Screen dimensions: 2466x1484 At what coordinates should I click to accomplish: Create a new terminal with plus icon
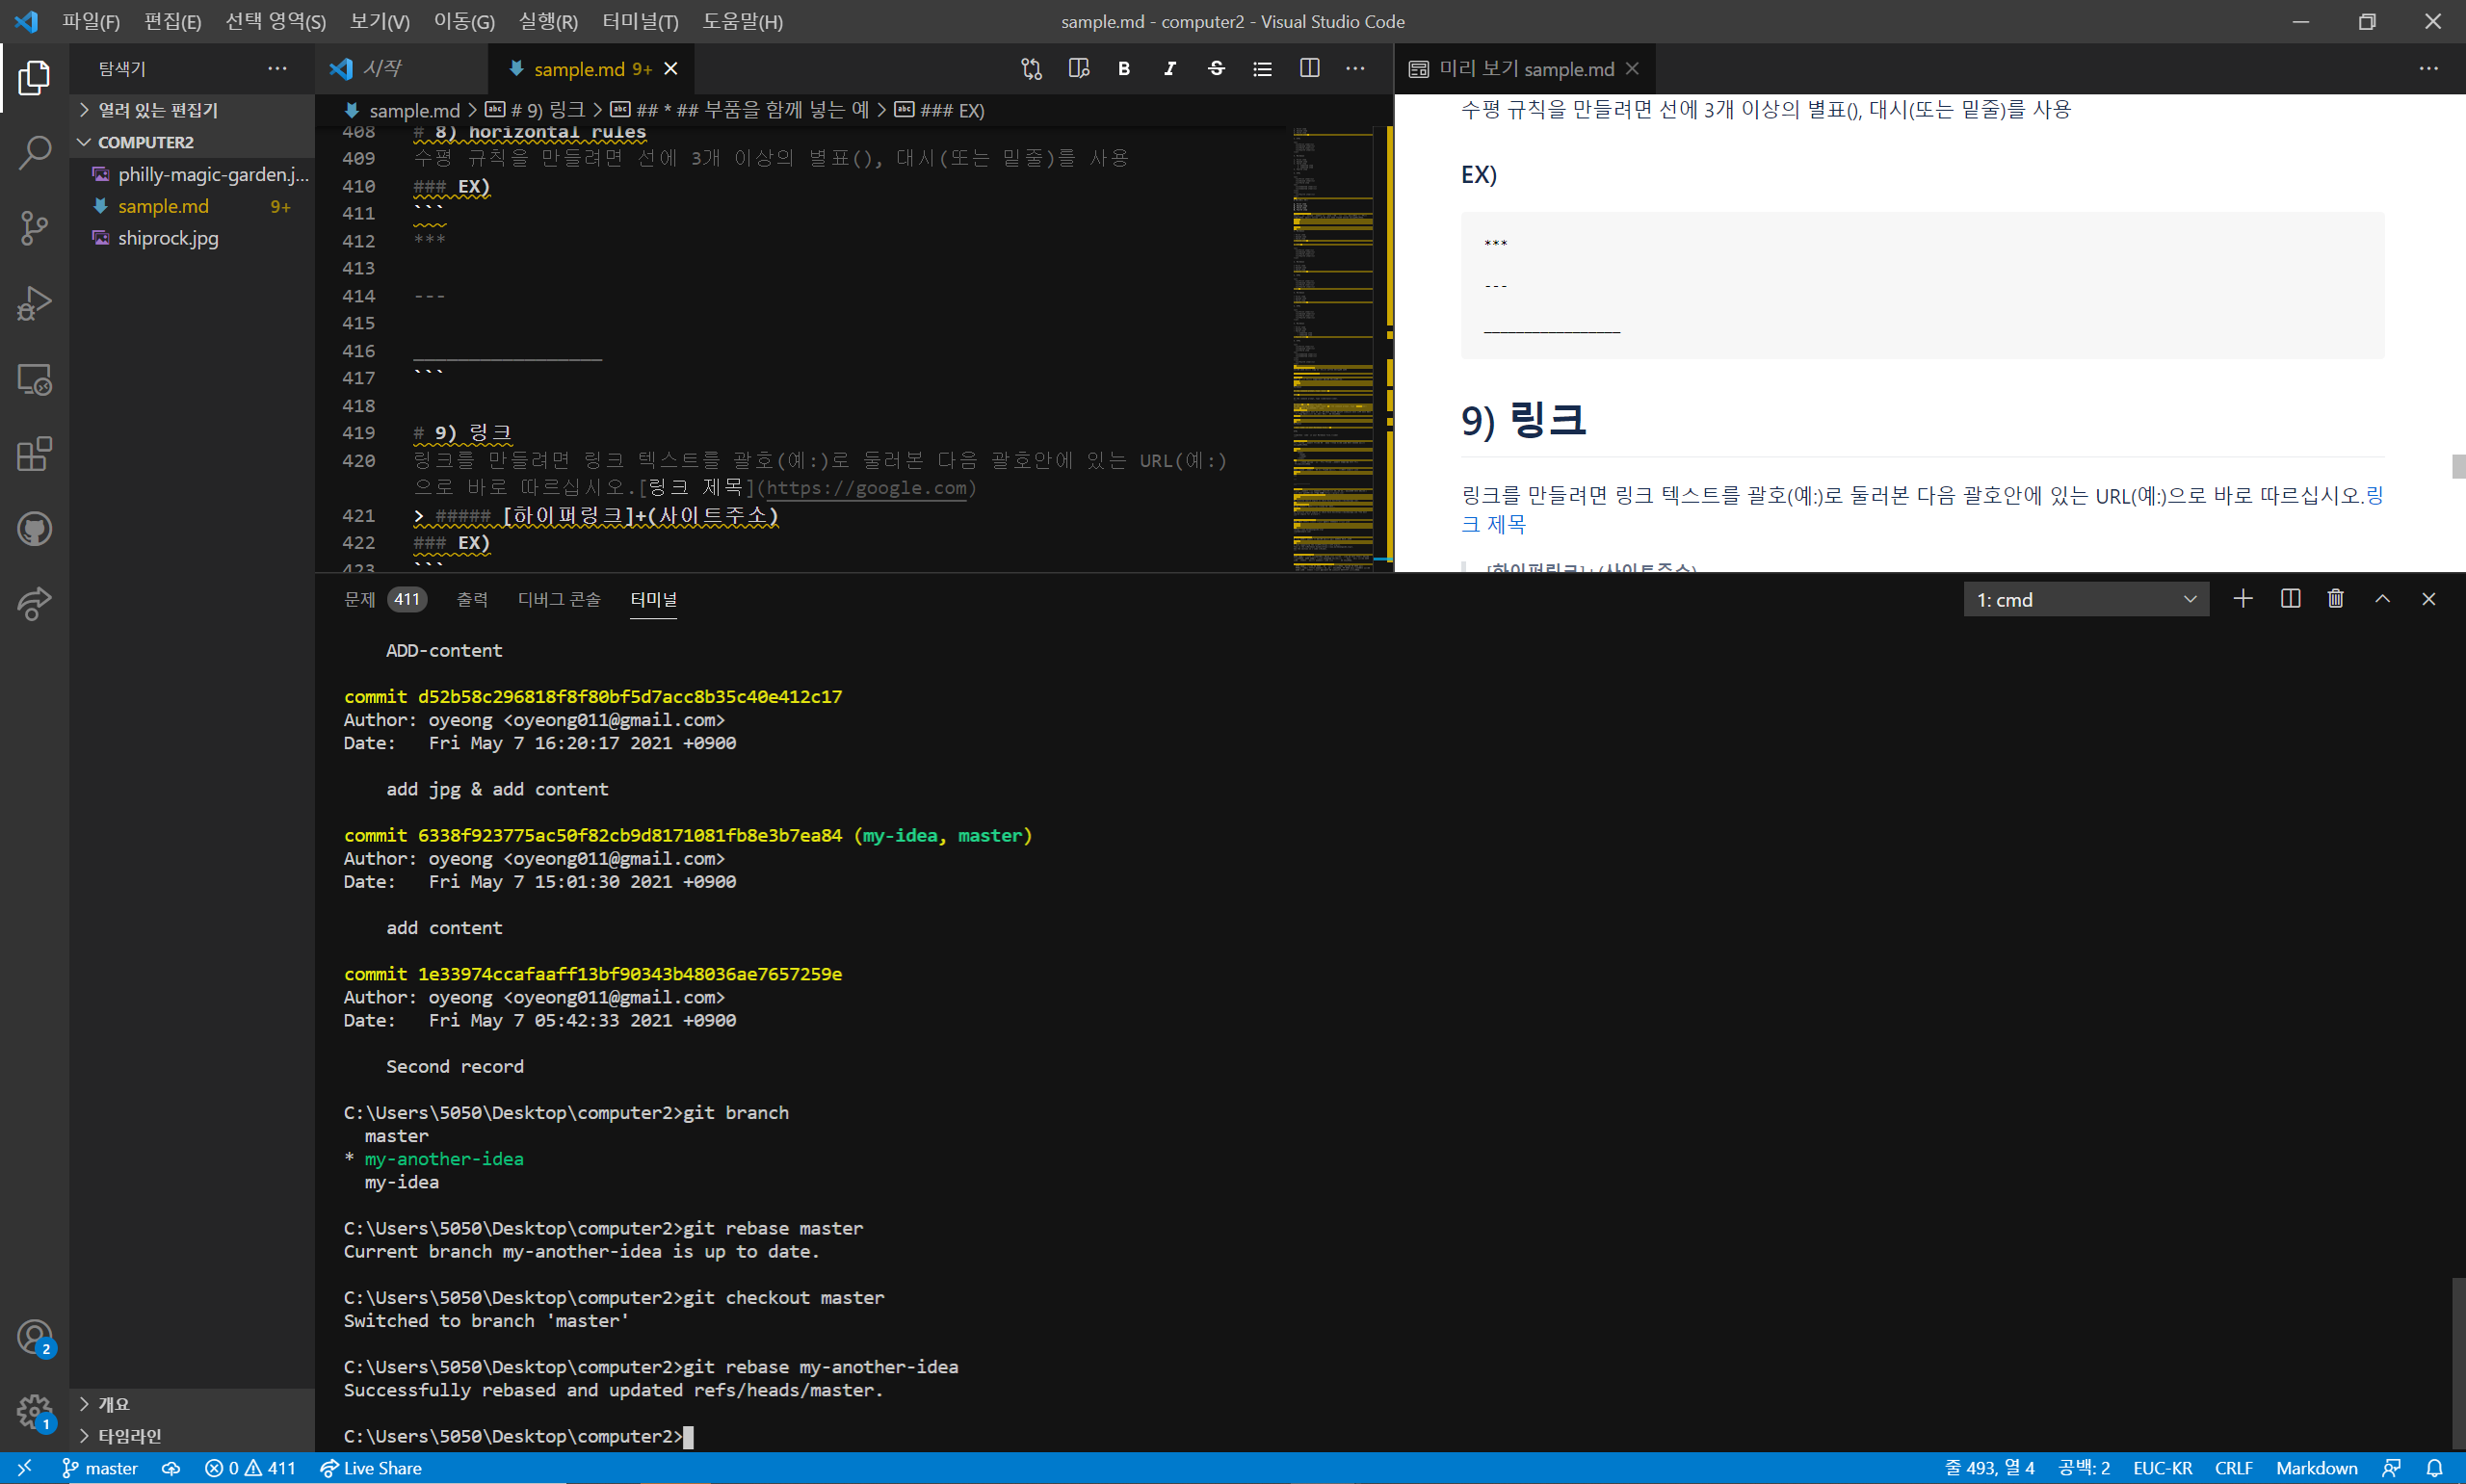click(x=2243, y=599)
